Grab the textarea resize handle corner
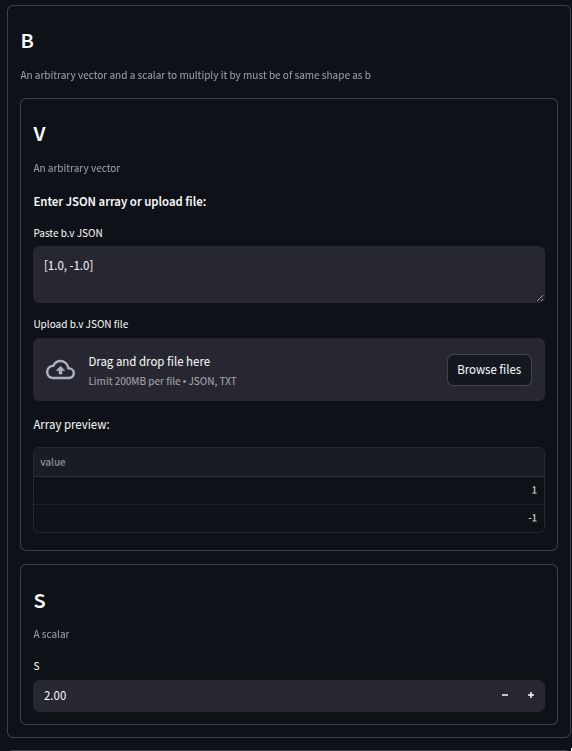This screenshot has height=751, width=572. [540, 298]
